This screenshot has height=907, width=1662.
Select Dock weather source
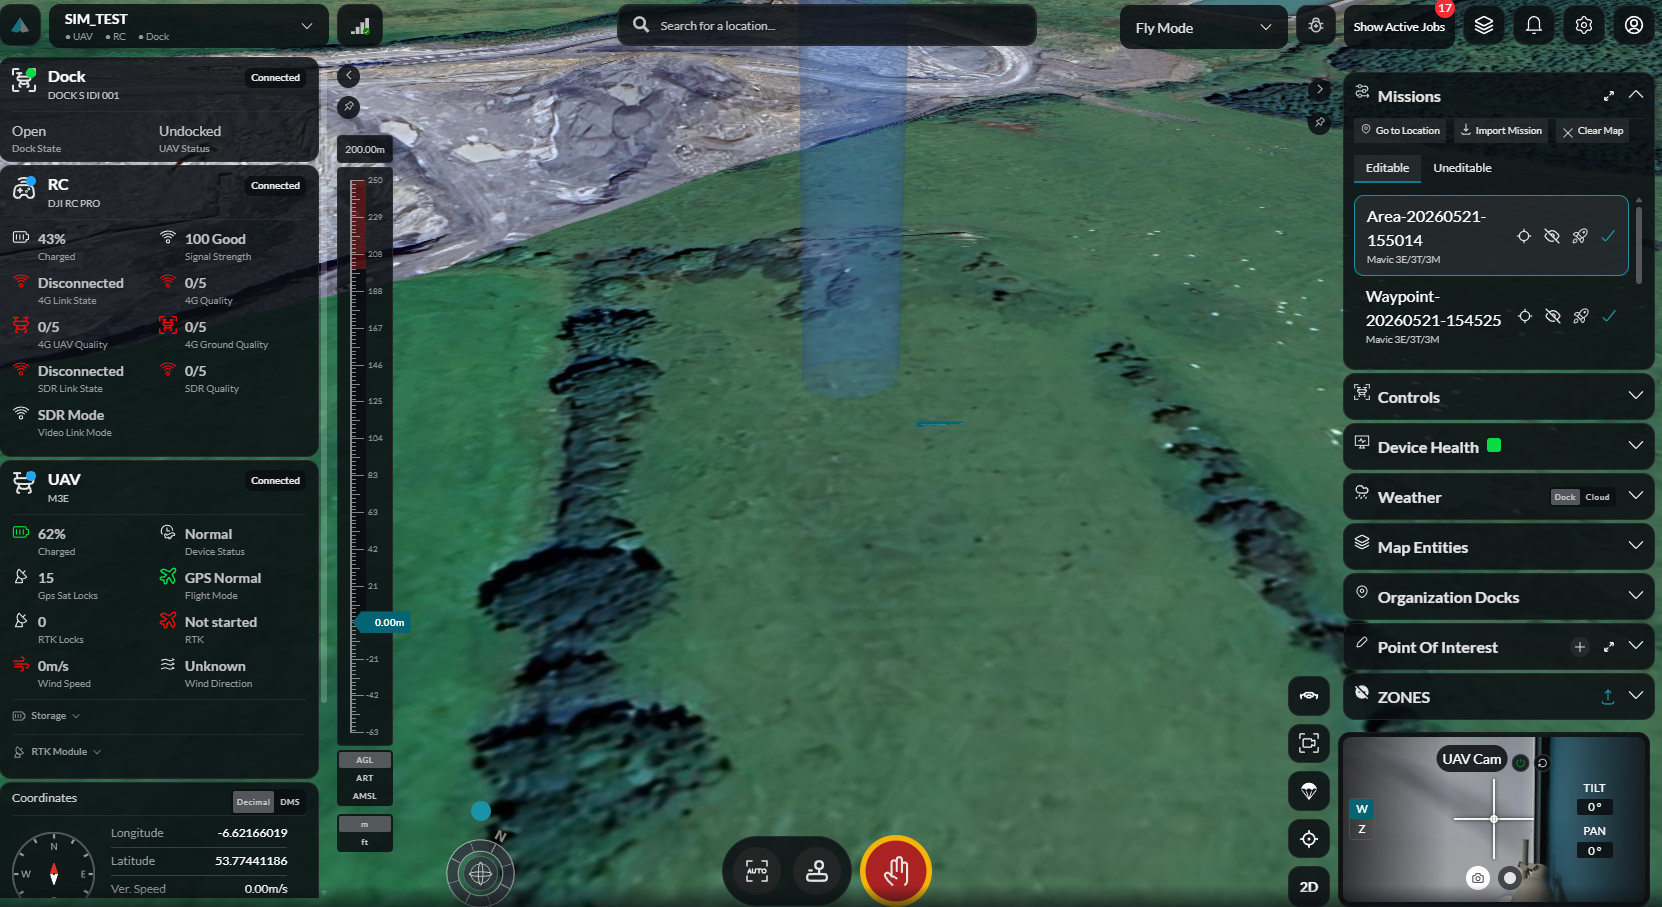1565,497
